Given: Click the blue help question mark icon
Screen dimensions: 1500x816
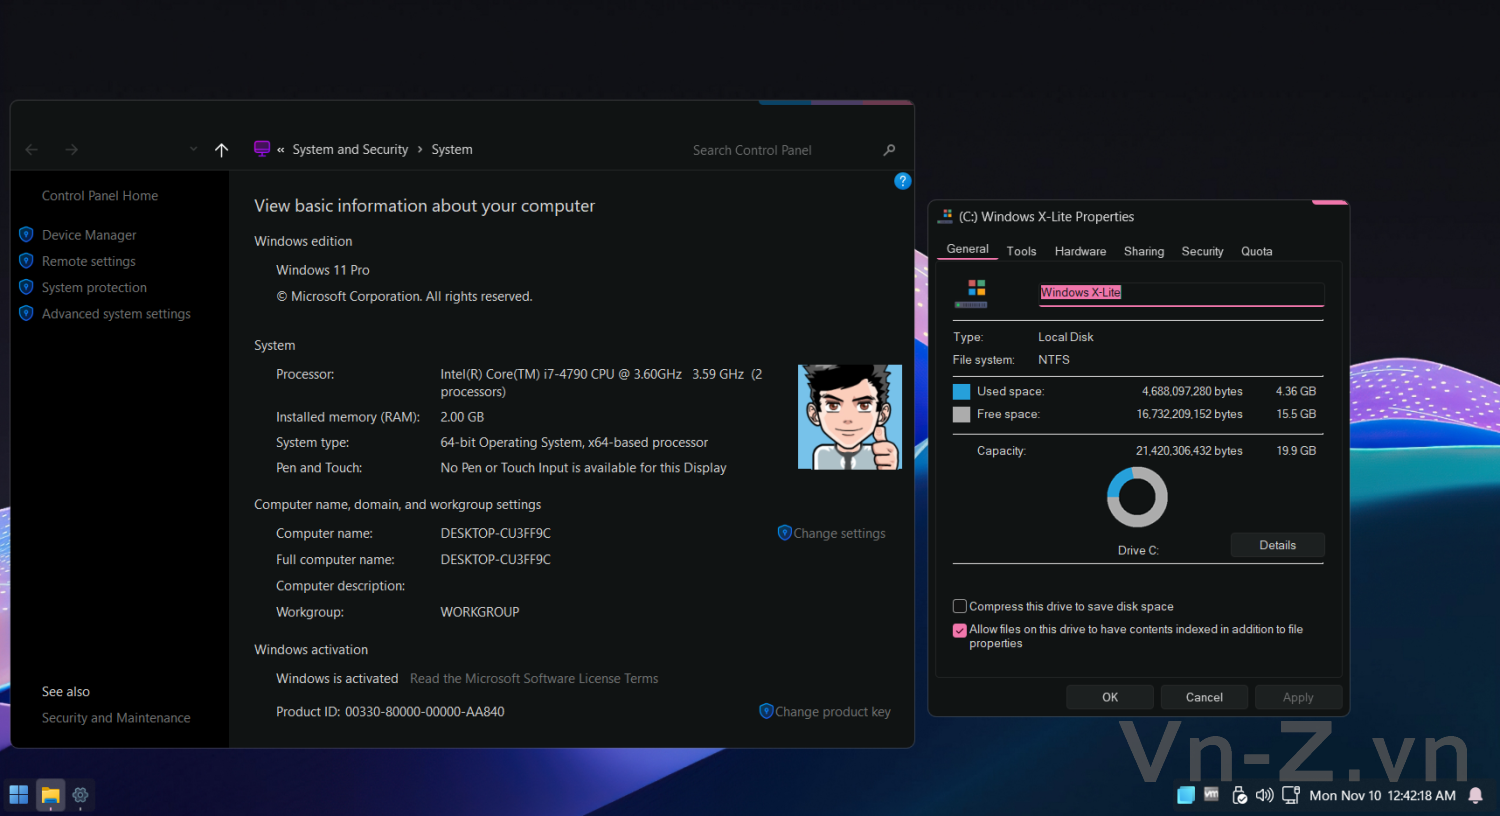Looking at the screenshot, I should tap(902, 181).
